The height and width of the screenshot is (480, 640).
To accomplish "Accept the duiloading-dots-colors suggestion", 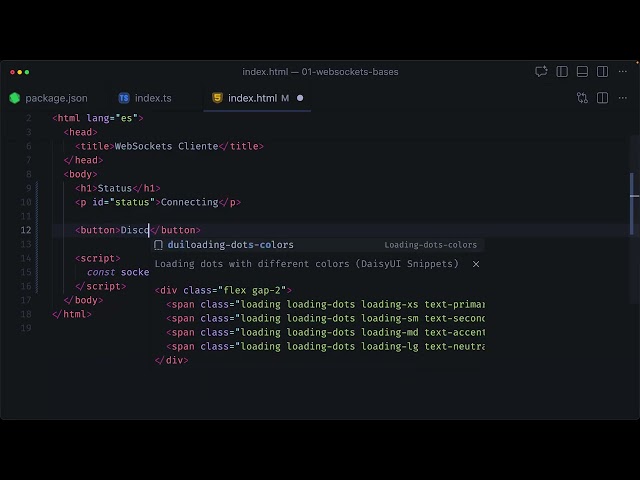I will click(x=317, y=245).
